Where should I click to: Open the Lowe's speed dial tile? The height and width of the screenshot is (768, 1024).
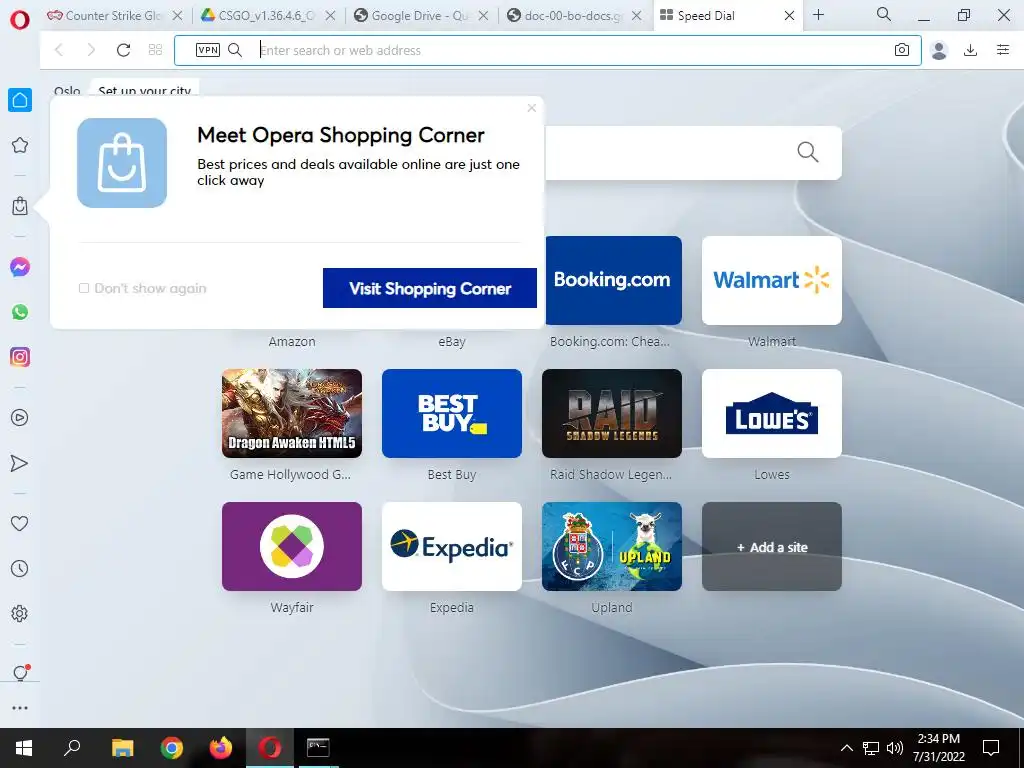pyautogui.click(x=772, y=413)
